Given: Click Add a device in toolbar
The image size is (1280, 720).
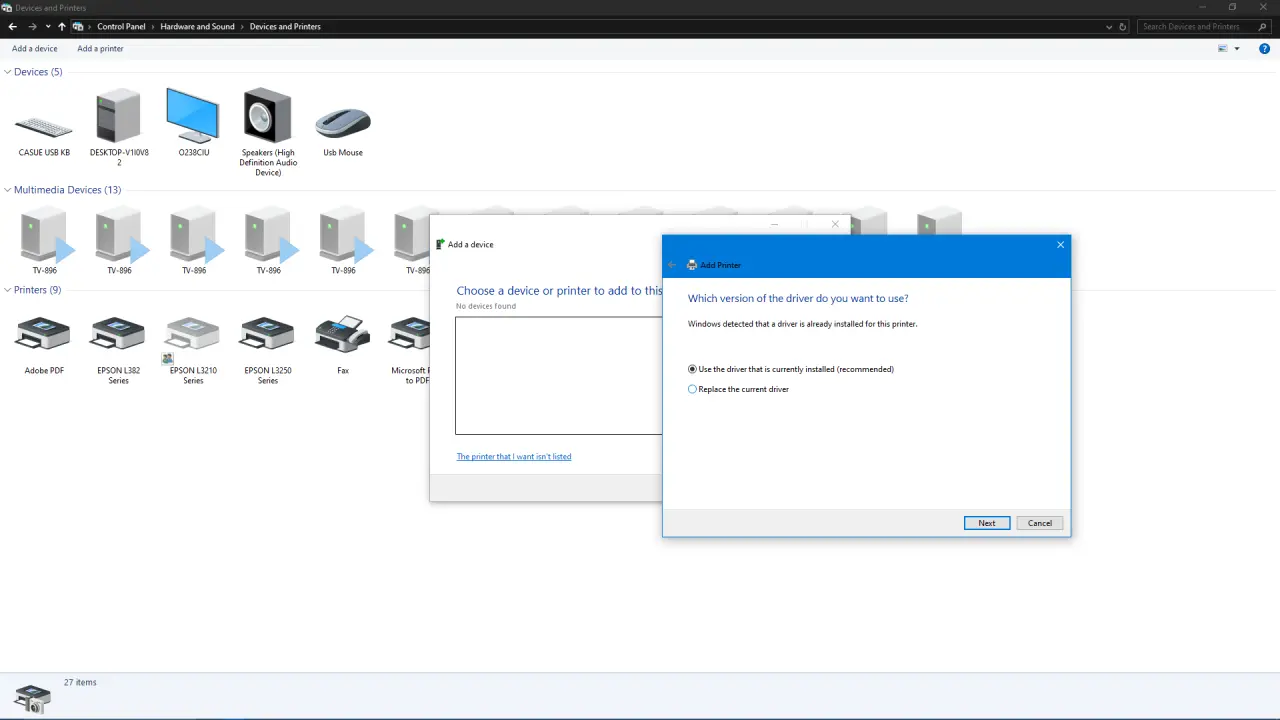Looking at the screenshot, I should tap(35, 48).
